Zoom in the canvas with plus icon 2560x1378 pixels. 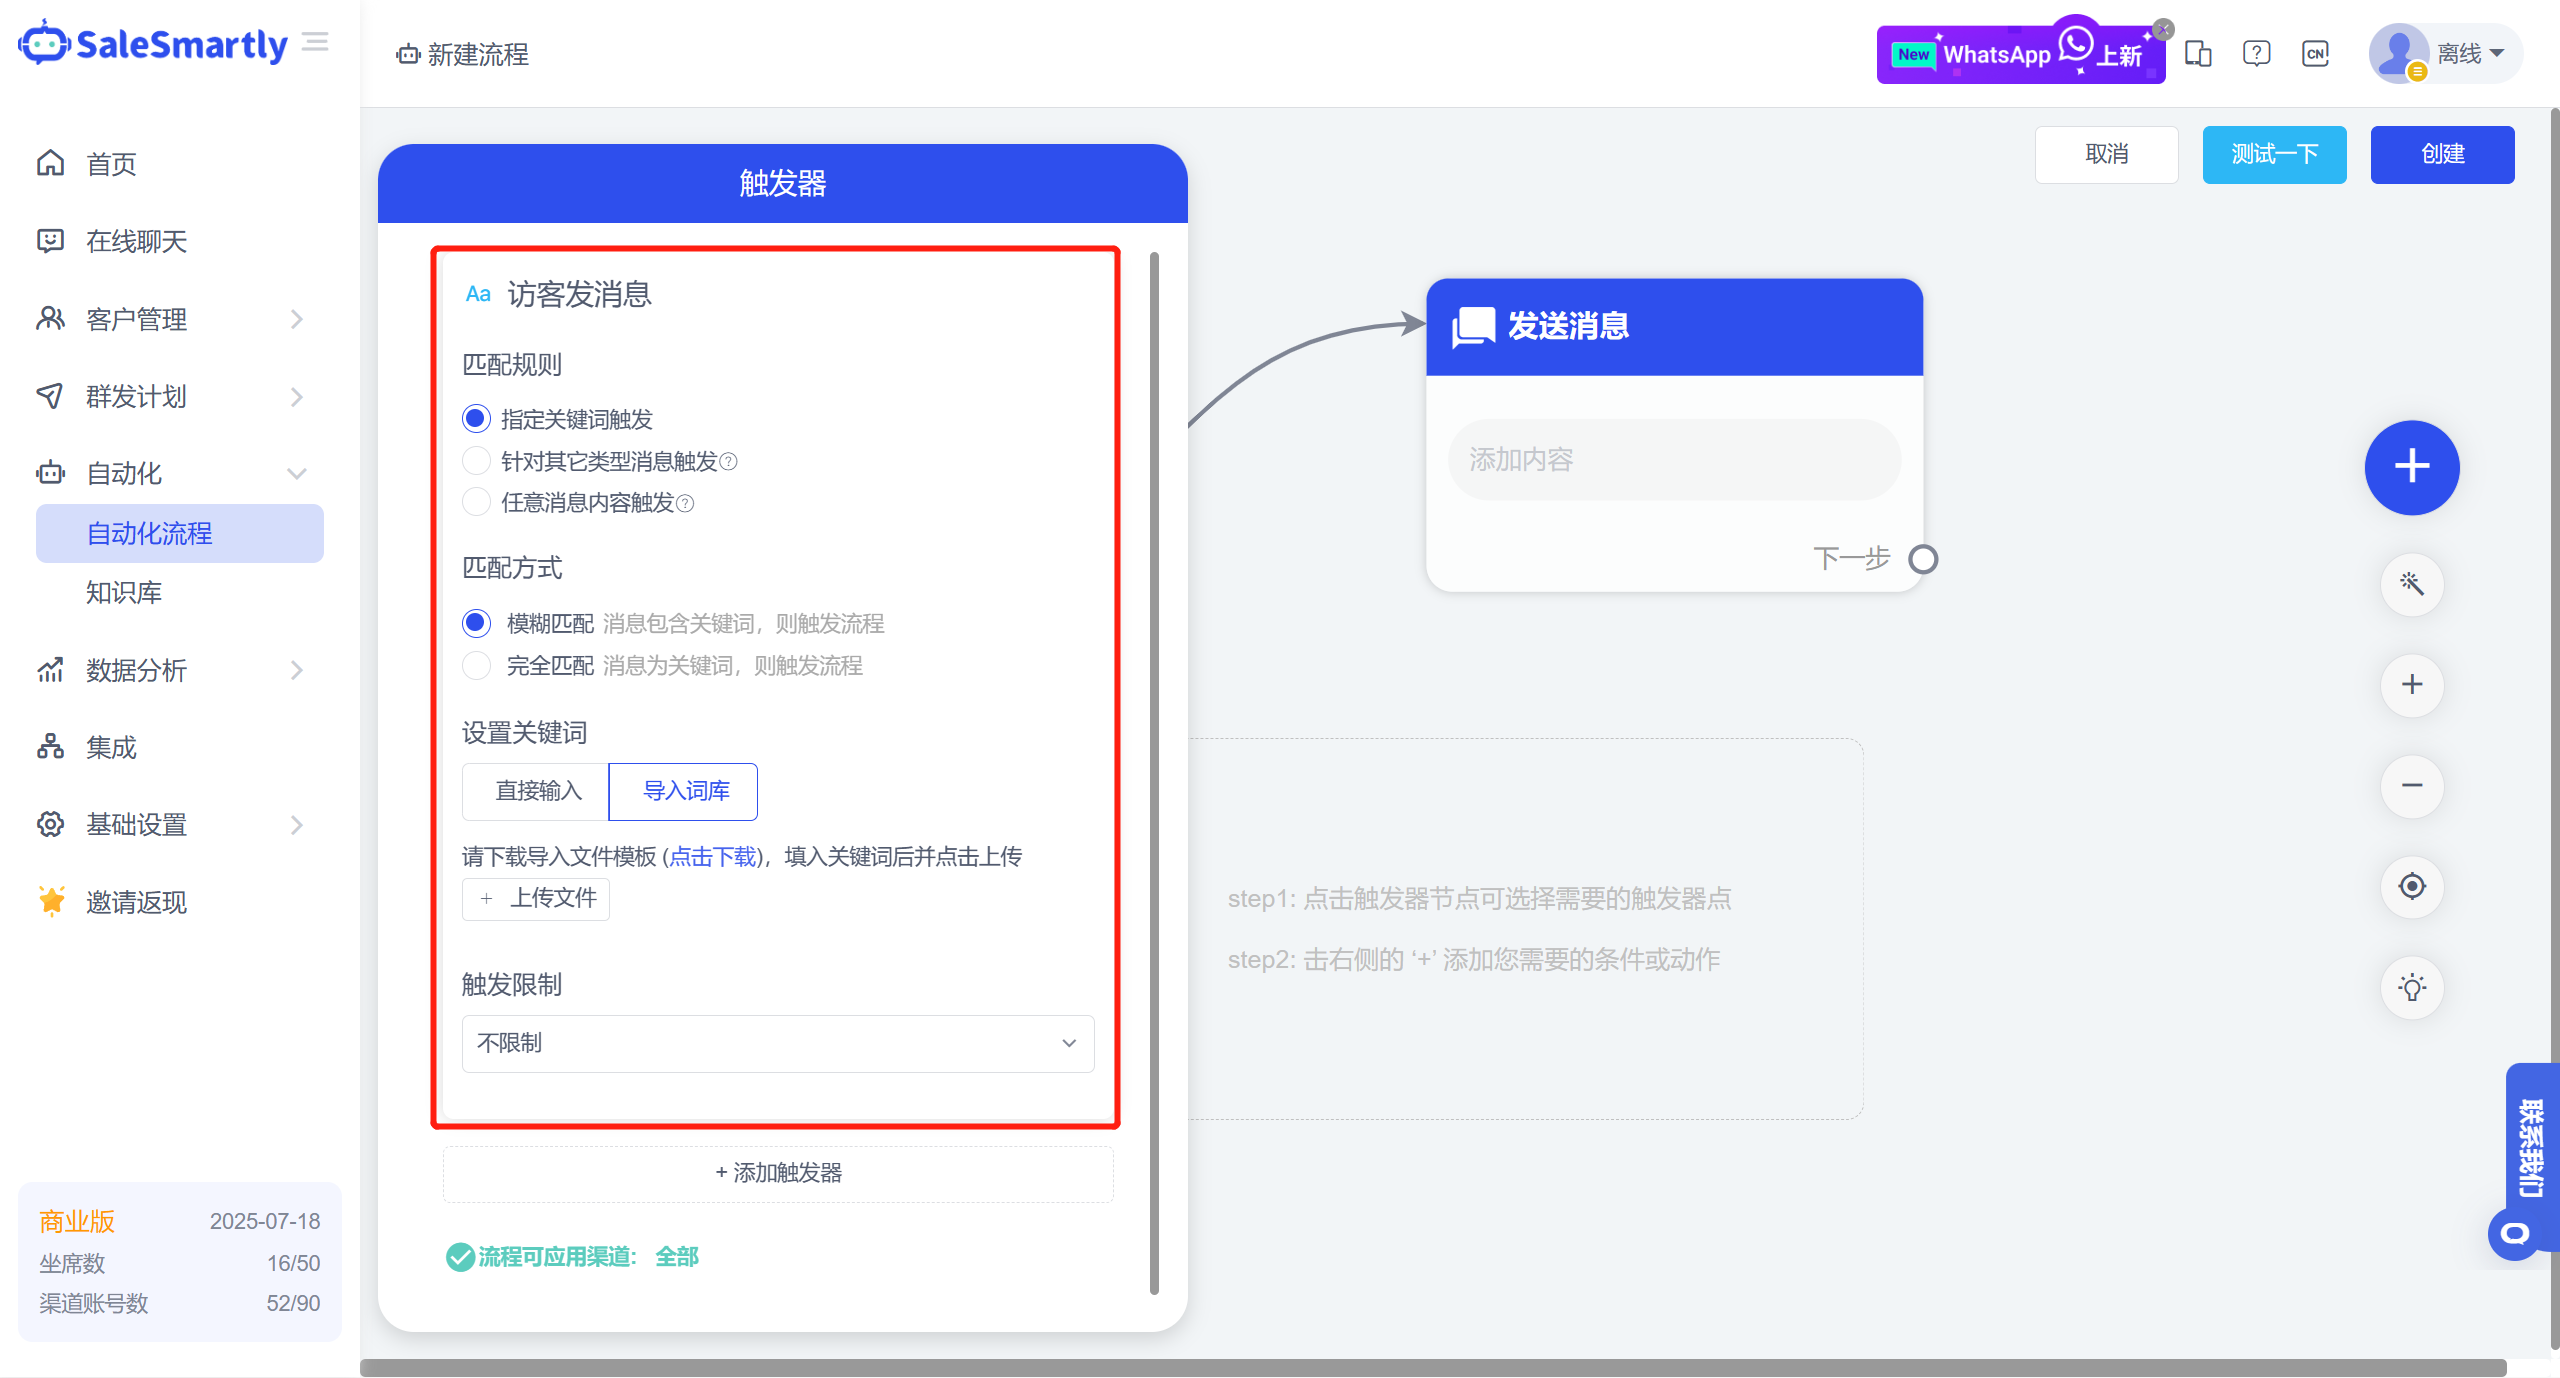click(x=2411, y=685)
